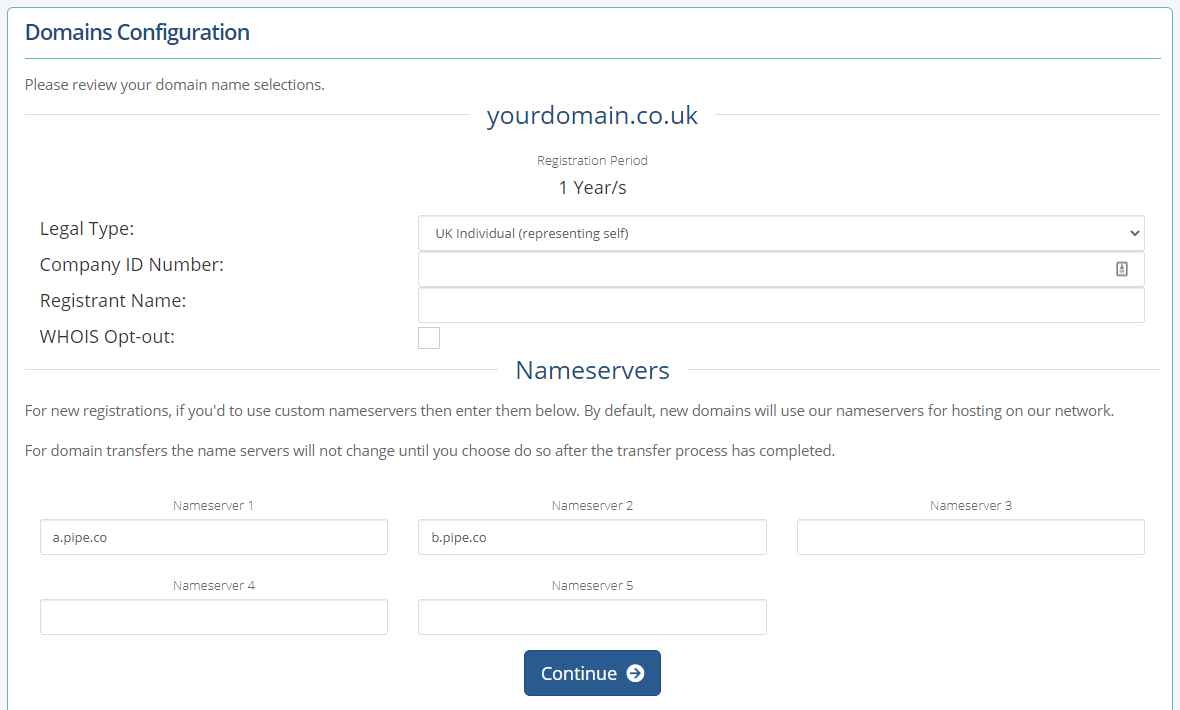Click the "Company ID Number:" label
The width and height of the screenshot is (1180, 710).
point(132,265)
